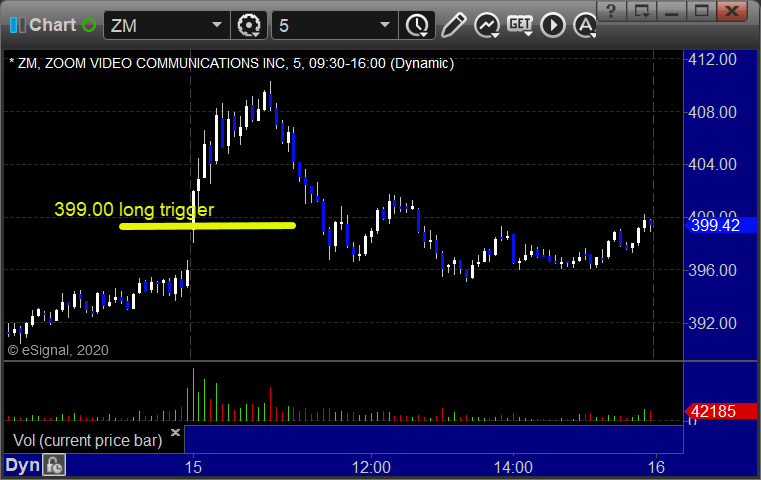
Task: Click the 399.42 current price marker
Action: (721, 225)
